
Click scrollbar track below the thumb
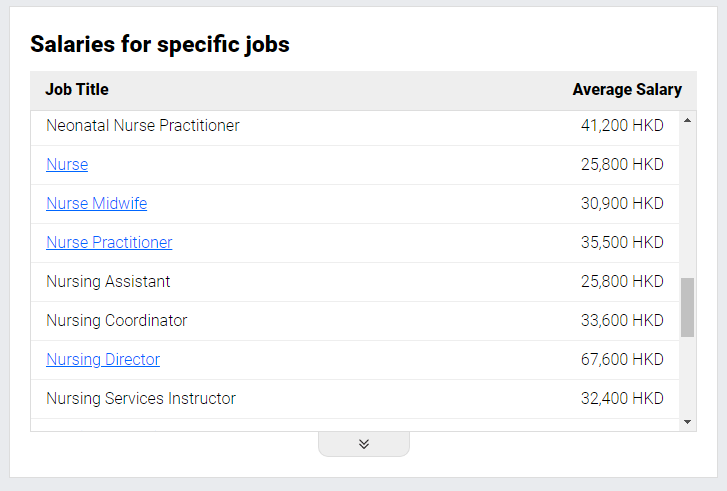click(x=687, y=375)
